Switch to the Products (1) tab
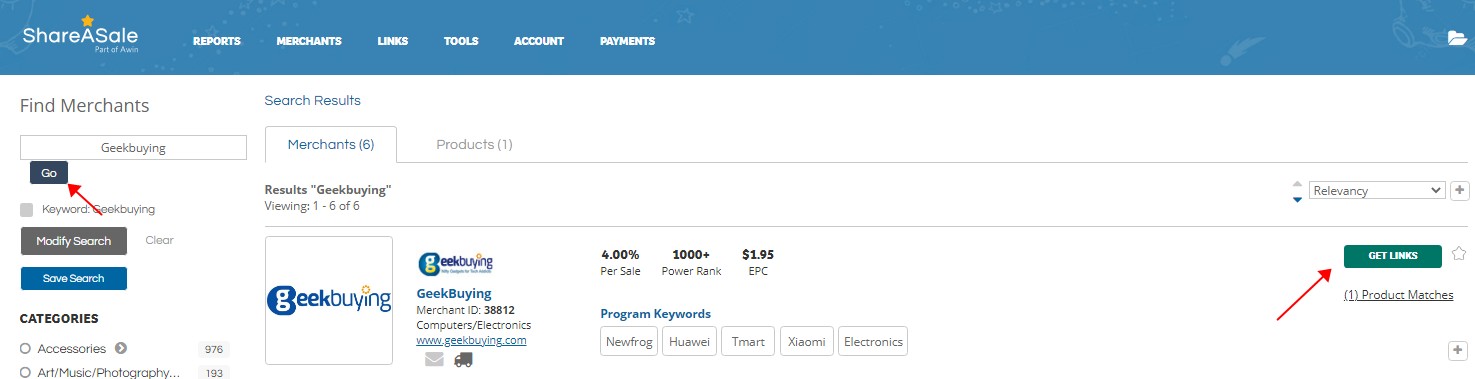The width and height of the screenshot is (1475, 379). tap(474, 144)
